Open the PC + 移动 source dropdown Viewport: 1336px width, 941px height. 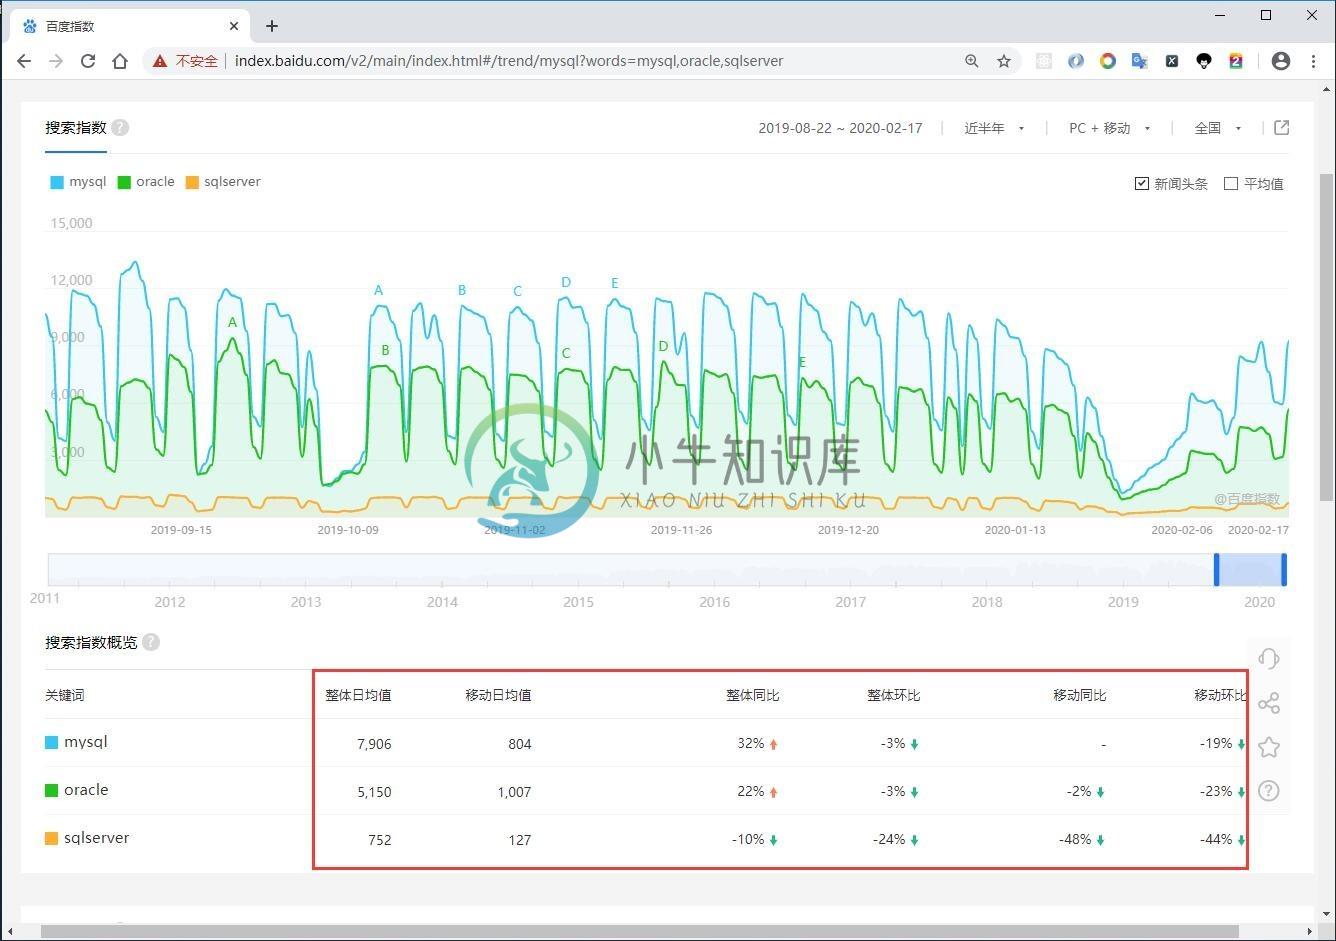(1110, 128)
